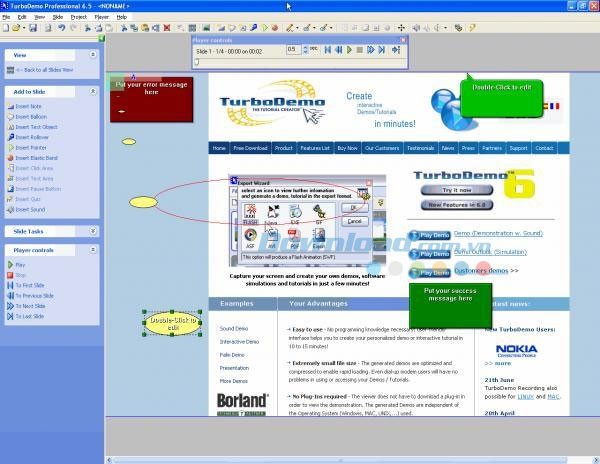Click the player timeline slider handle
Image resolution: width=600 pixels, height=464 pixels.
[197, 62]
